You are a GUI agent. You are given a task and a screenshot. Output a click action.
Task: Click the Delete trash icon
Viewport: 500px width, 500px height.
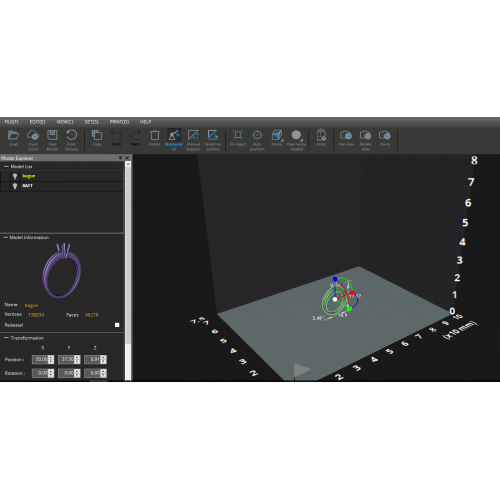[x=155, y=135]
